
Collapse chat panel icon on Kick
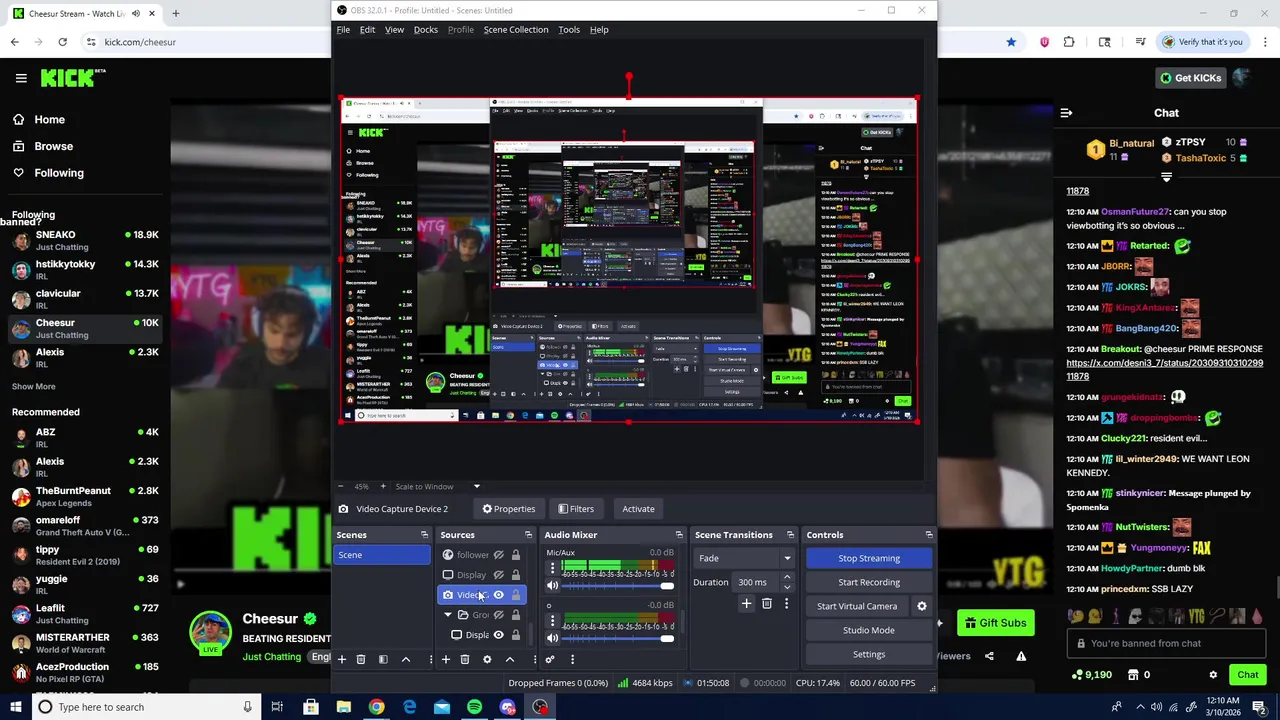(x=1066, y=113)
